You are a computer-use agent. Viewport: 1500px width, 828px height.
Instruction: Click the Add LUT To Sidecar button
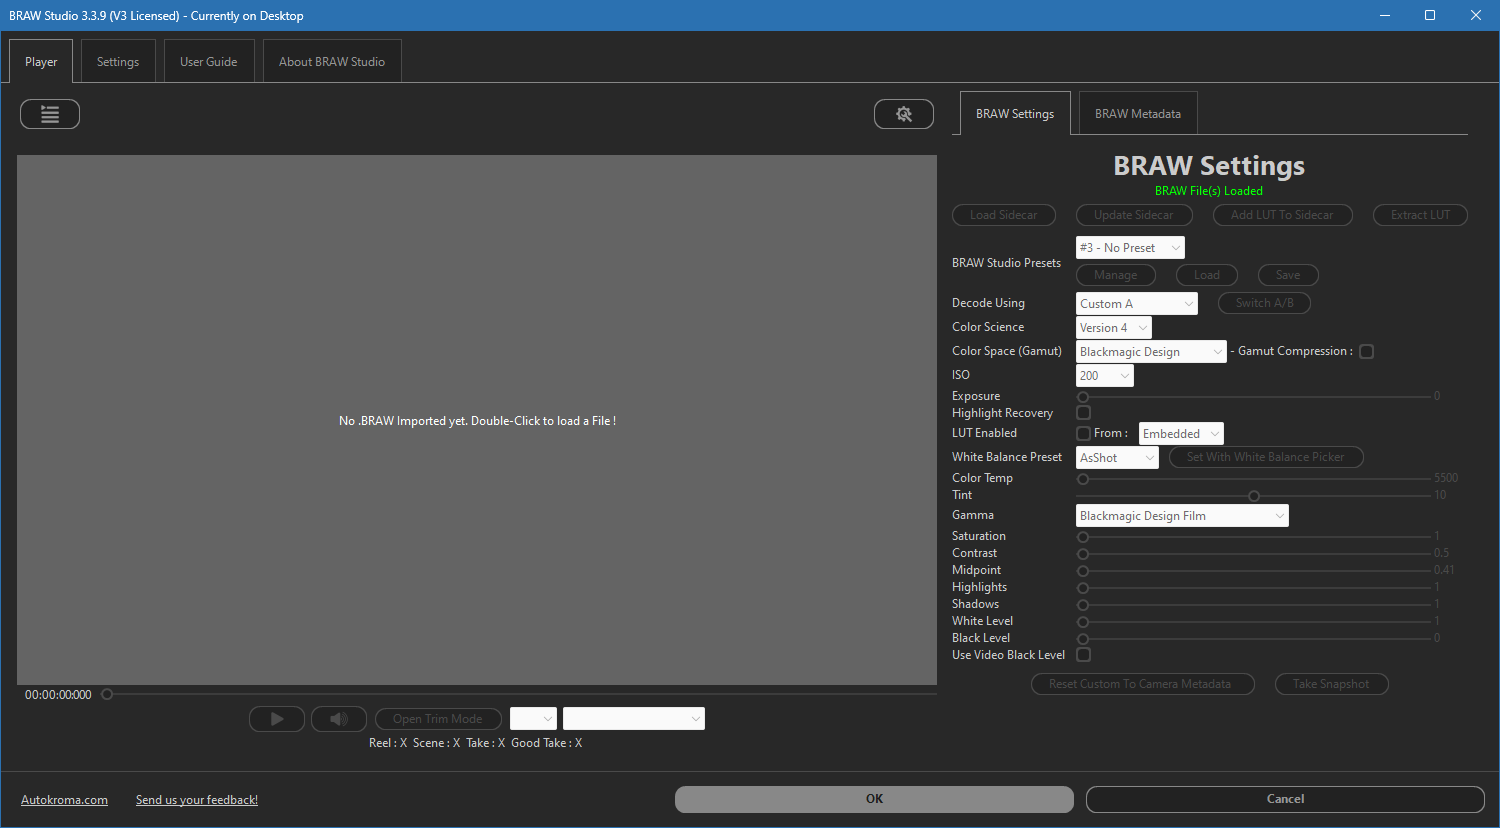click(1282, 215)
